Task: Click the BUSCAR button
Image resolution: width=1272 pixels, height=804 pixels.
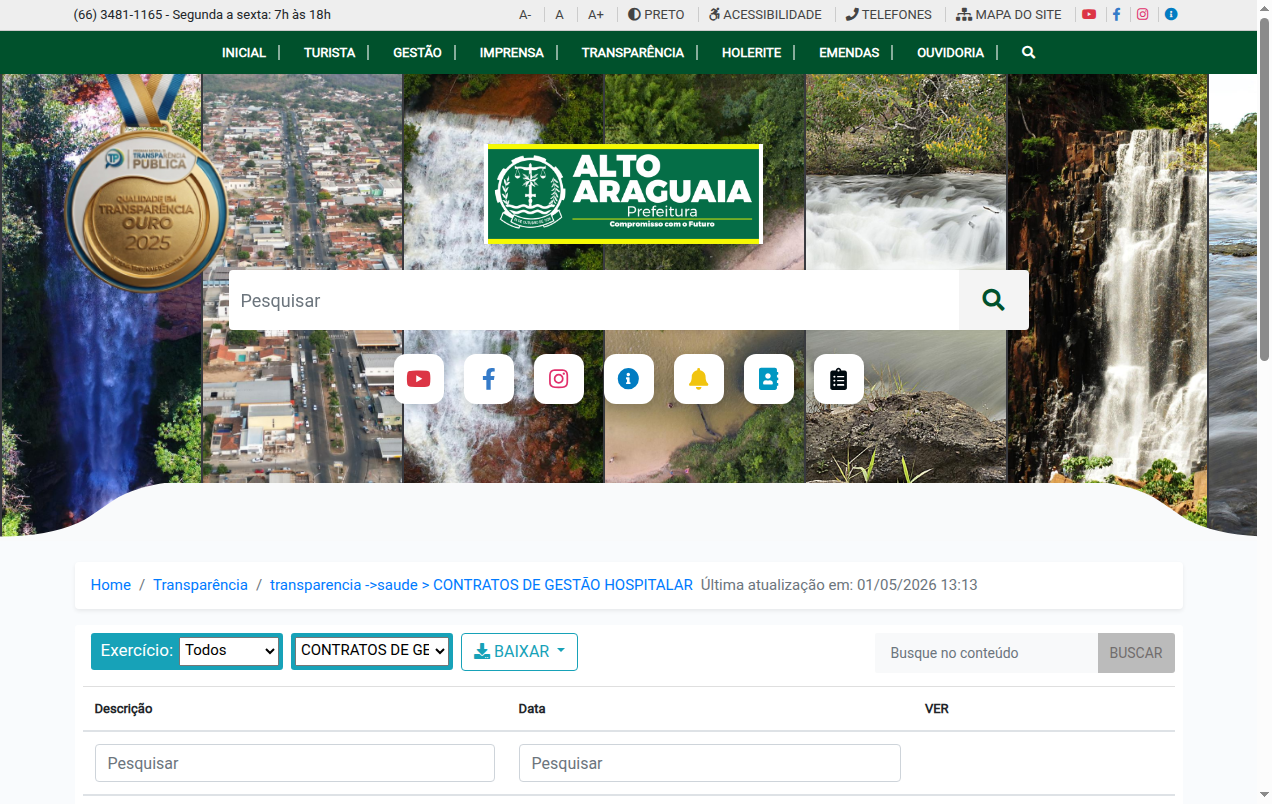Action: pyautogui.click(x=1136, y=653)
